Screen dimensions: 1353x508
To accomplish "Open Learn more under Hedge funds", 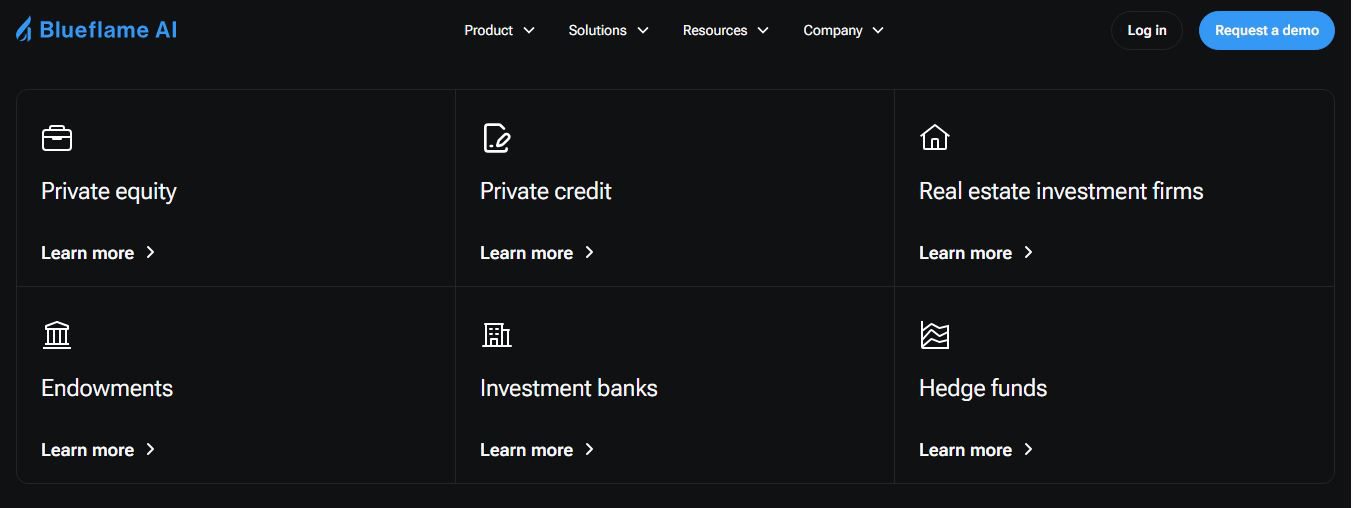I will (x=966, y=450).
